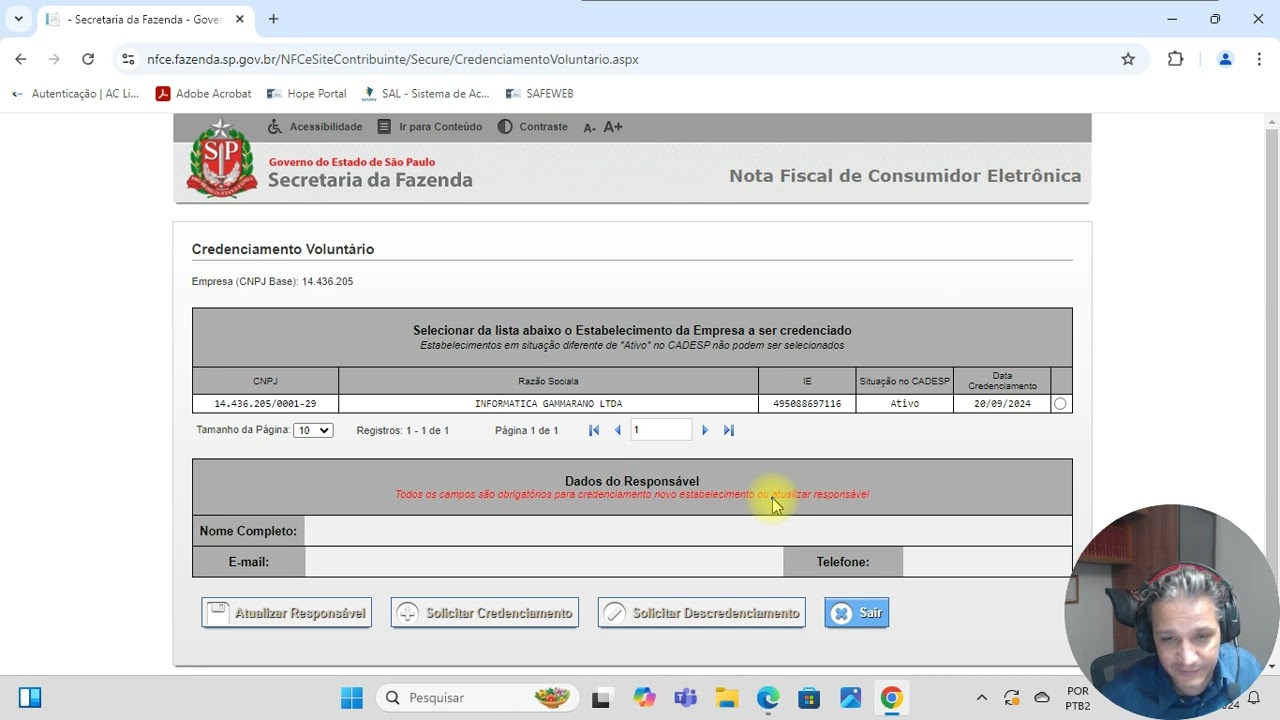Image resolution: width=1280 pixels, height=720 pixels.
Task: Click the OneDrive cloud icon in the tray
Action: (1042, 698)
